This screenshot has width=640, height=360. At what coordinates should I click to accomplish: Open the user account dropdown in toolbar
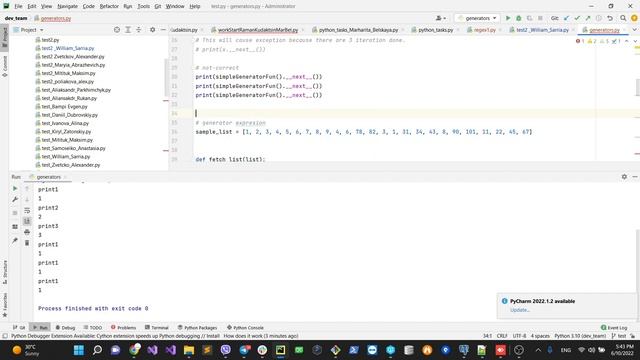(440, 18)
